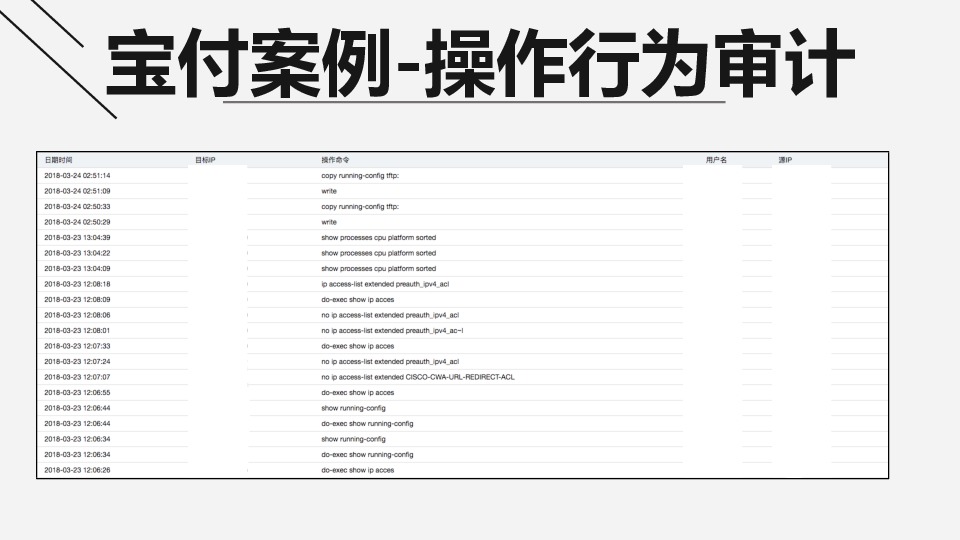Click the 'write' command in the 02:51:09 row
This screenshot has width=960, height=540.
pyautogui.click(x=329, y=191)
